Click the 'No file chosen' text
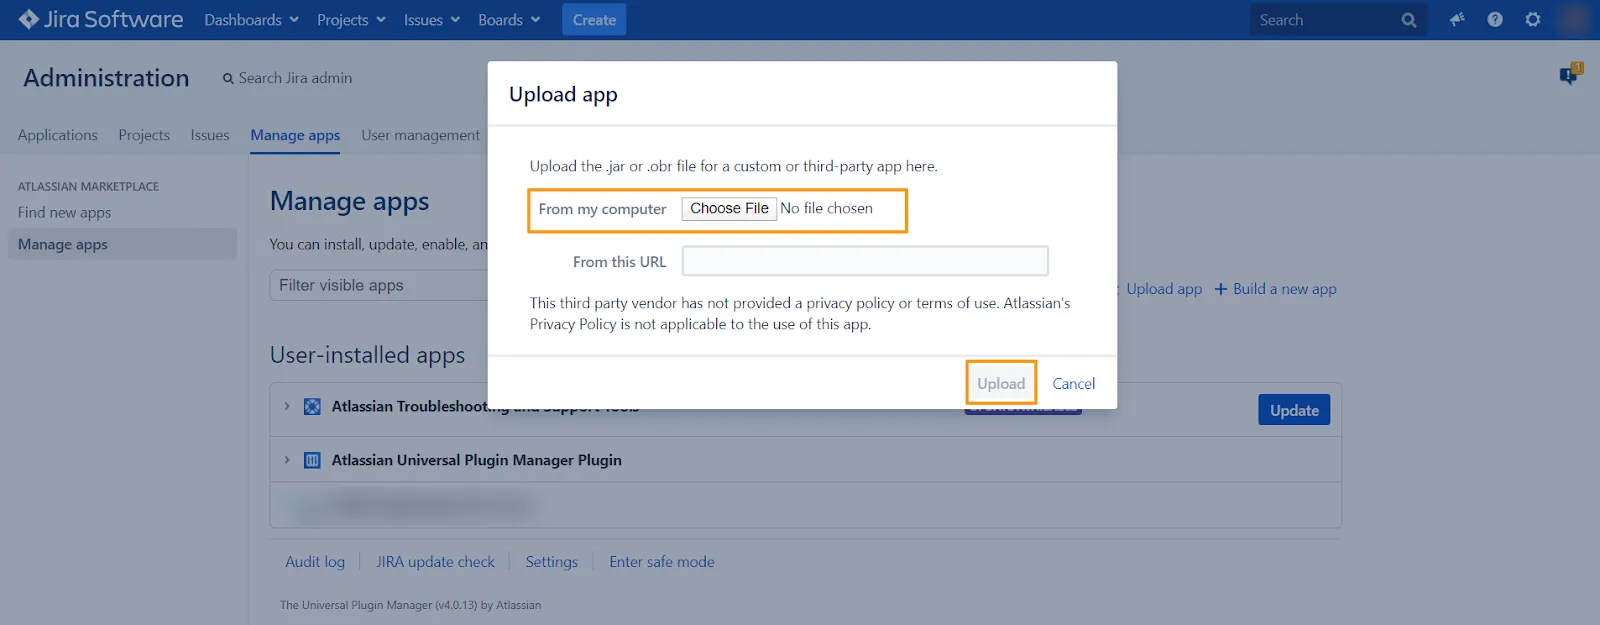This screenshot has height=625, width=1600. click(x=826, y=208)
